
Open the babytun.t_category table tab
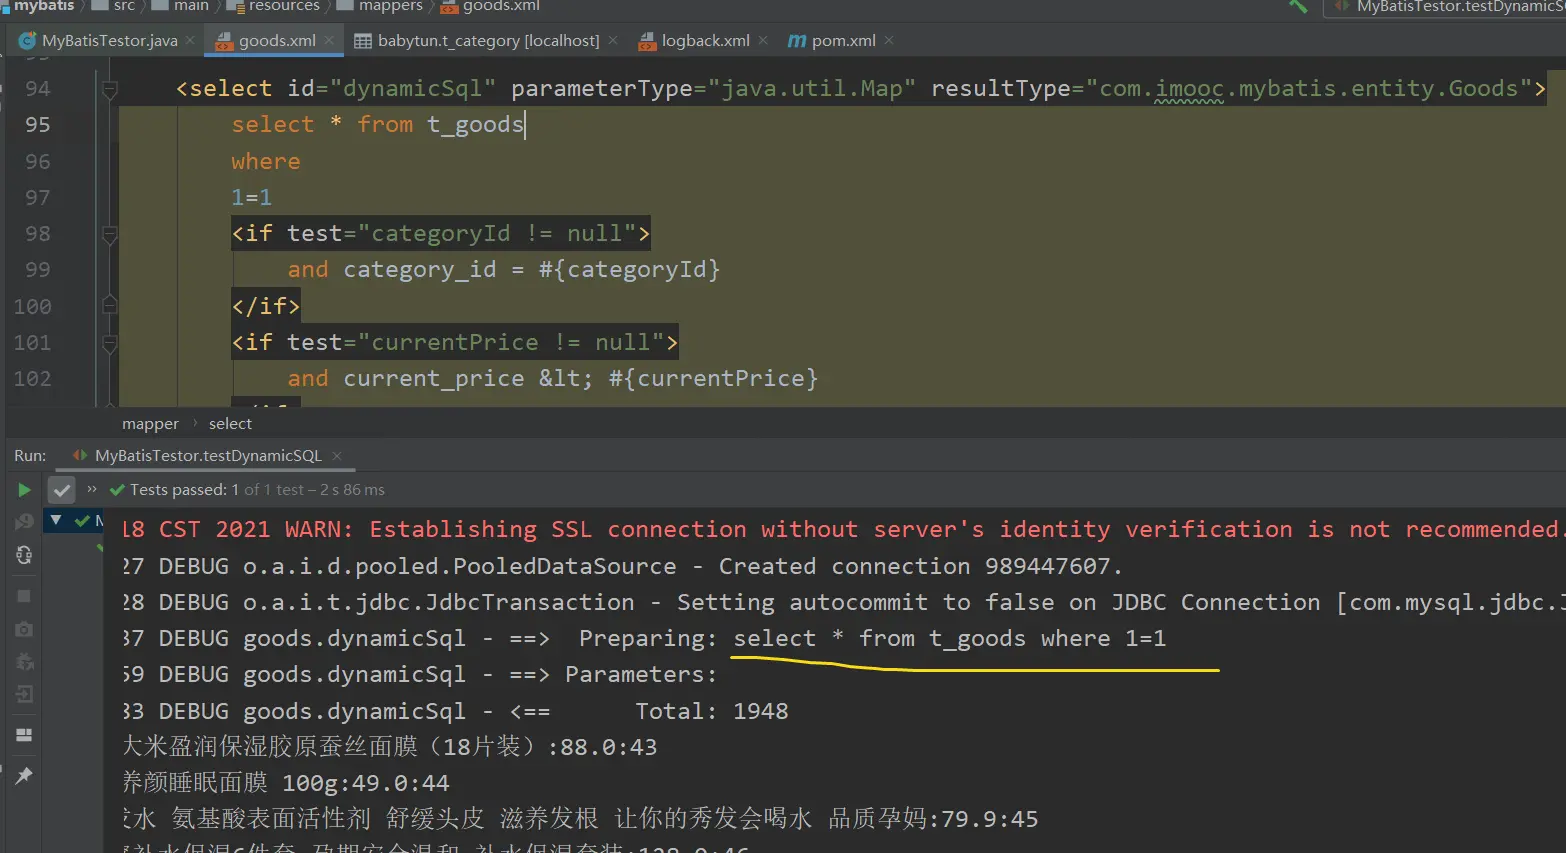pyautogui.click(x=488, y=41)
